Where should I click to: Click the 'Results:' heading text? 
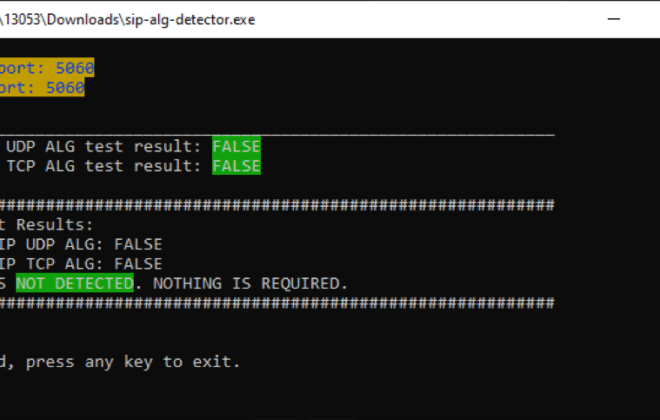click(54, 225)
